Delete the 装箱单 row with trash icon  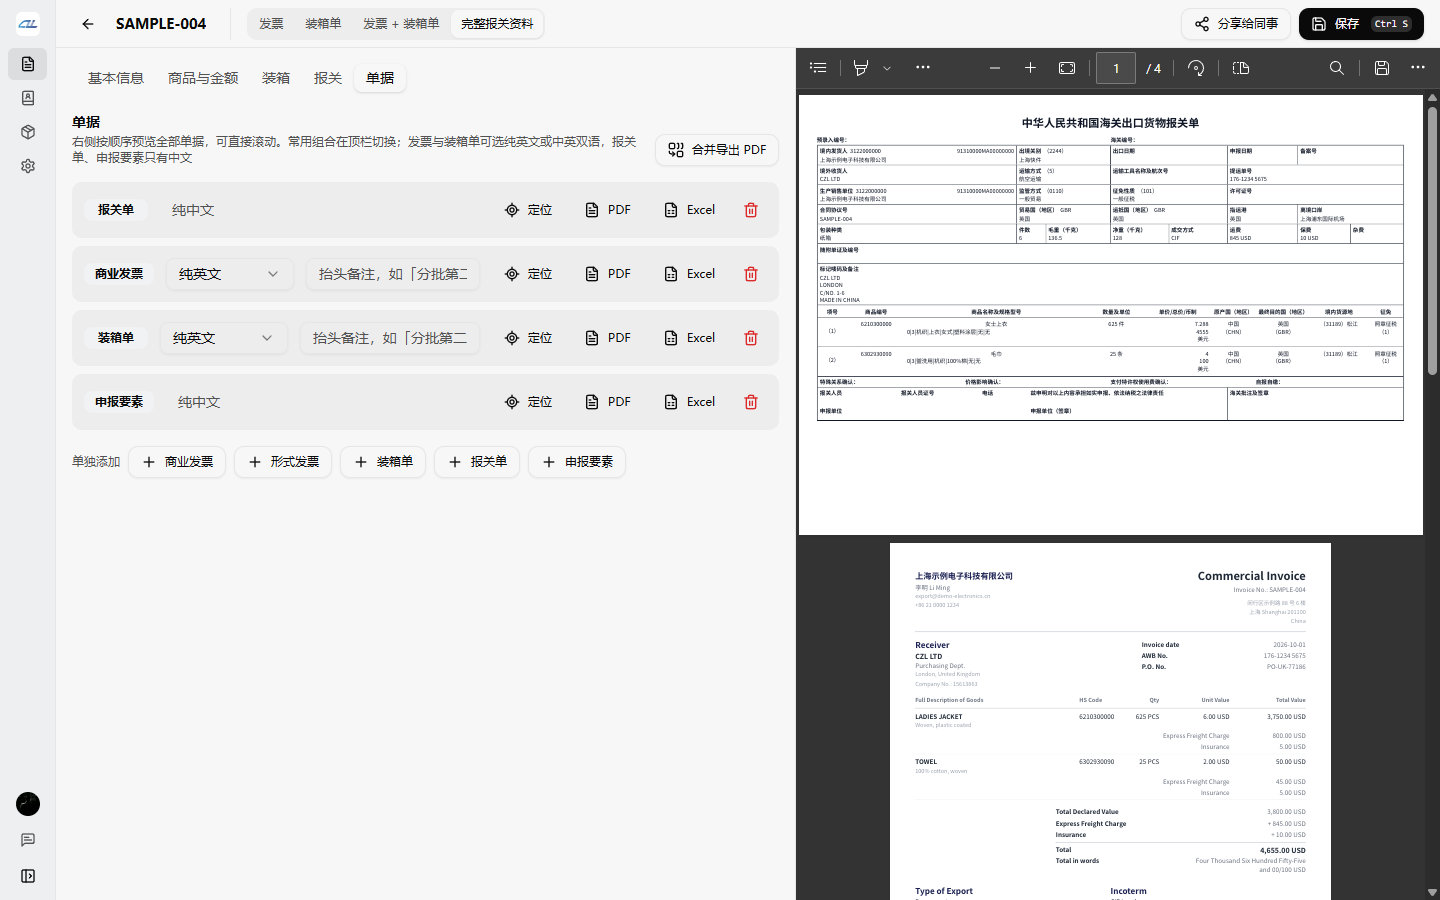tap(751, 338)
